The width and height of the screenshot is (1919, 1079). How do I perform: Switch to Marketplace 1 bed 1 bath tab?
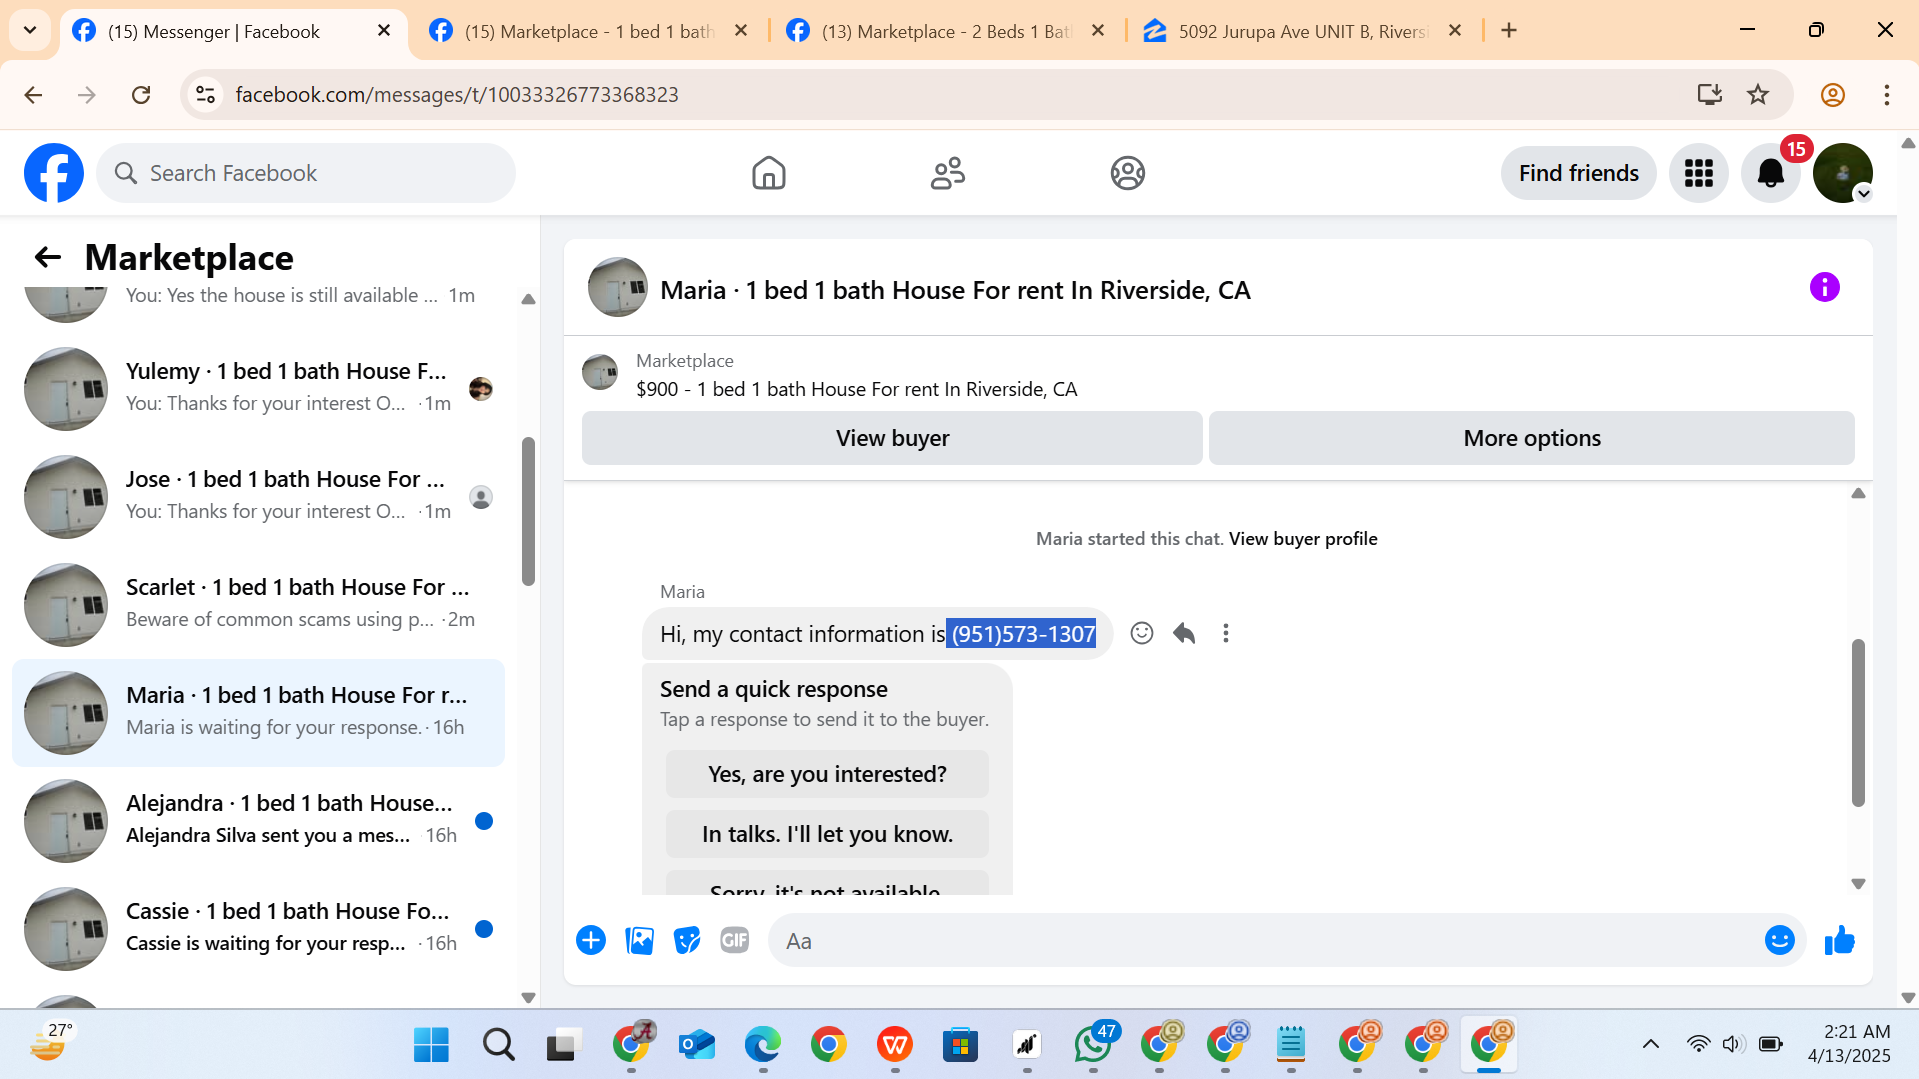589,31
